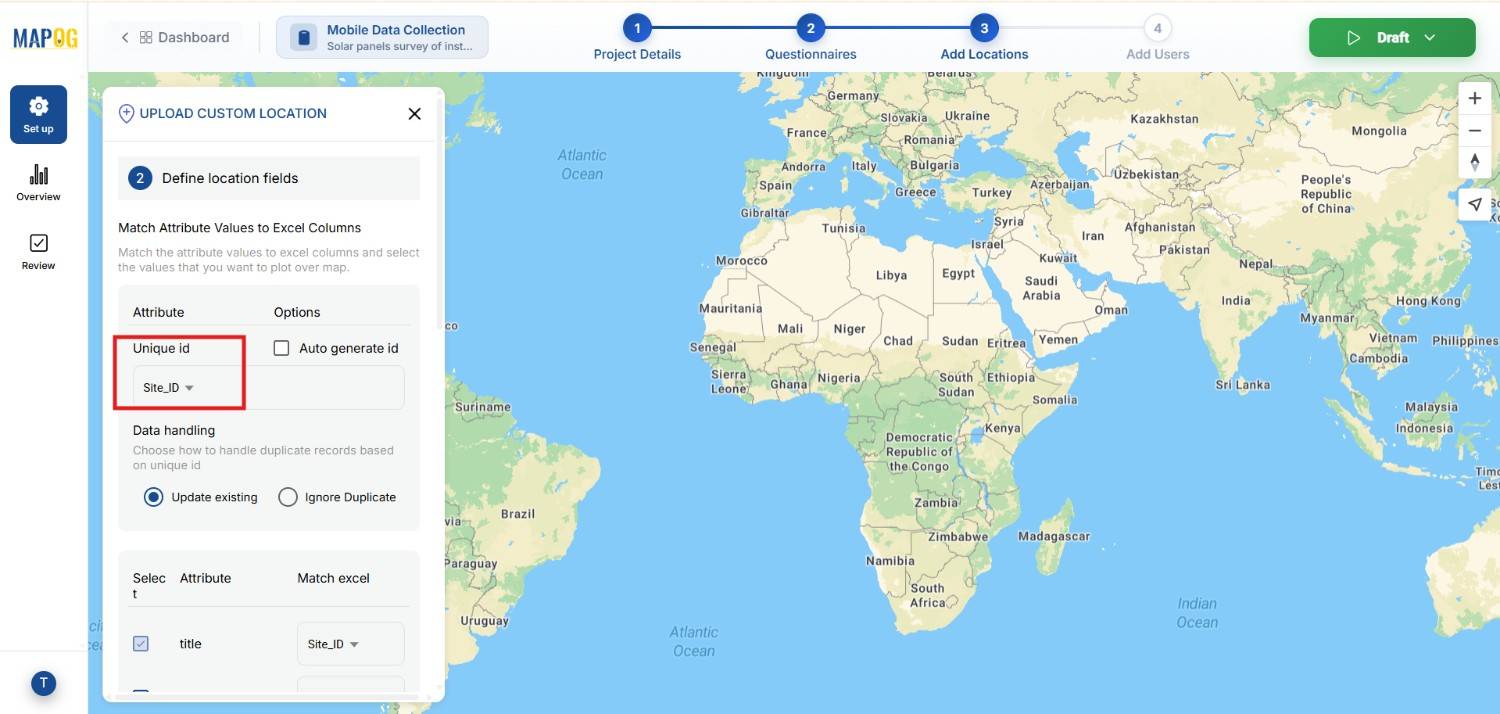Go to Questionnaires step
Screen dimensions: 1500x714
810,29
